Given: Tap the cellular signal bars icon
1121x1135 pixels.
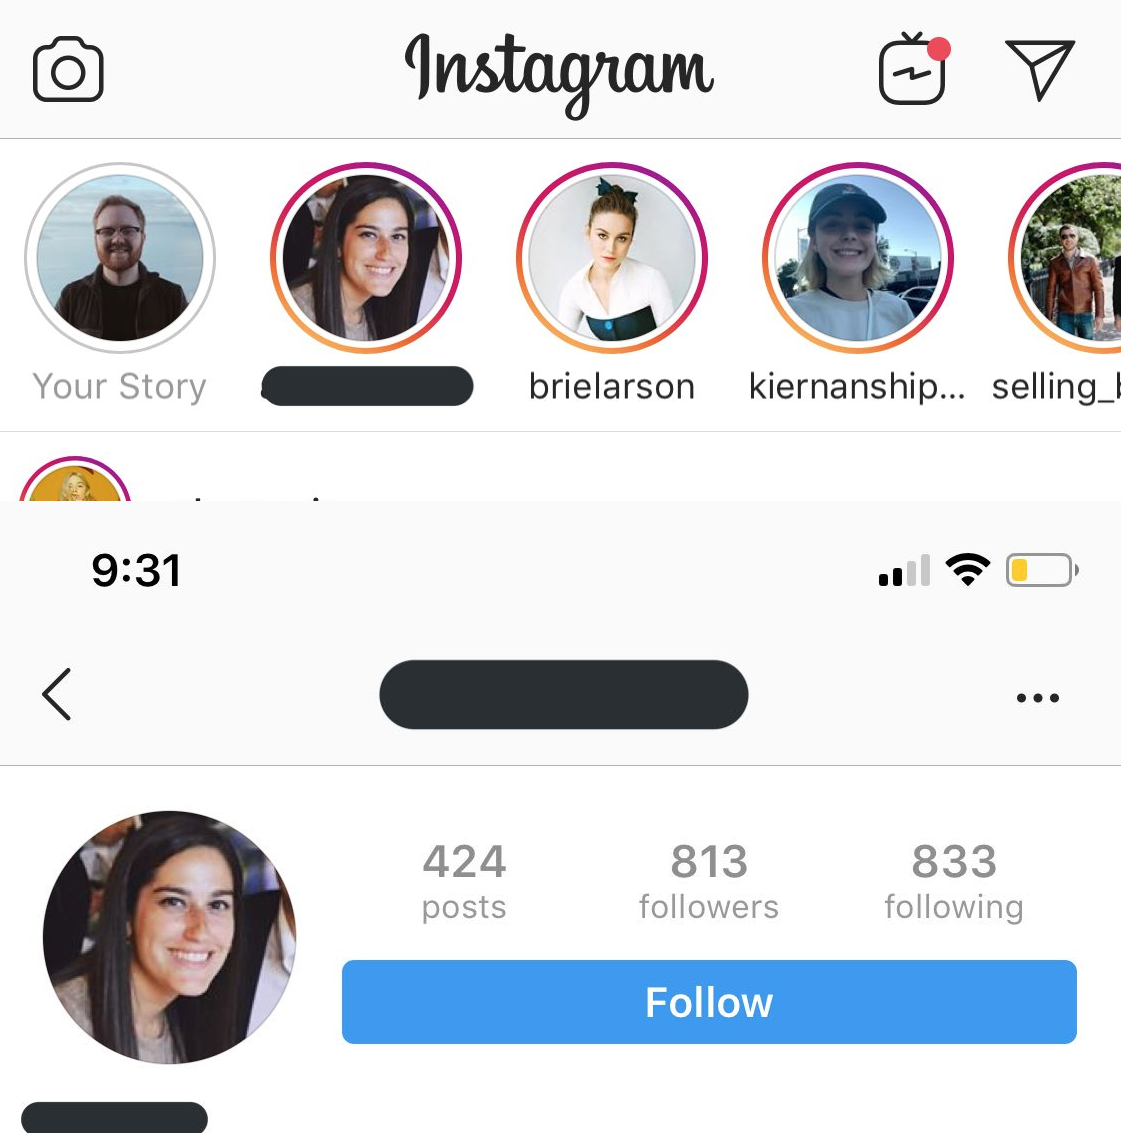Looking at the screenshot, I should 905,570.
